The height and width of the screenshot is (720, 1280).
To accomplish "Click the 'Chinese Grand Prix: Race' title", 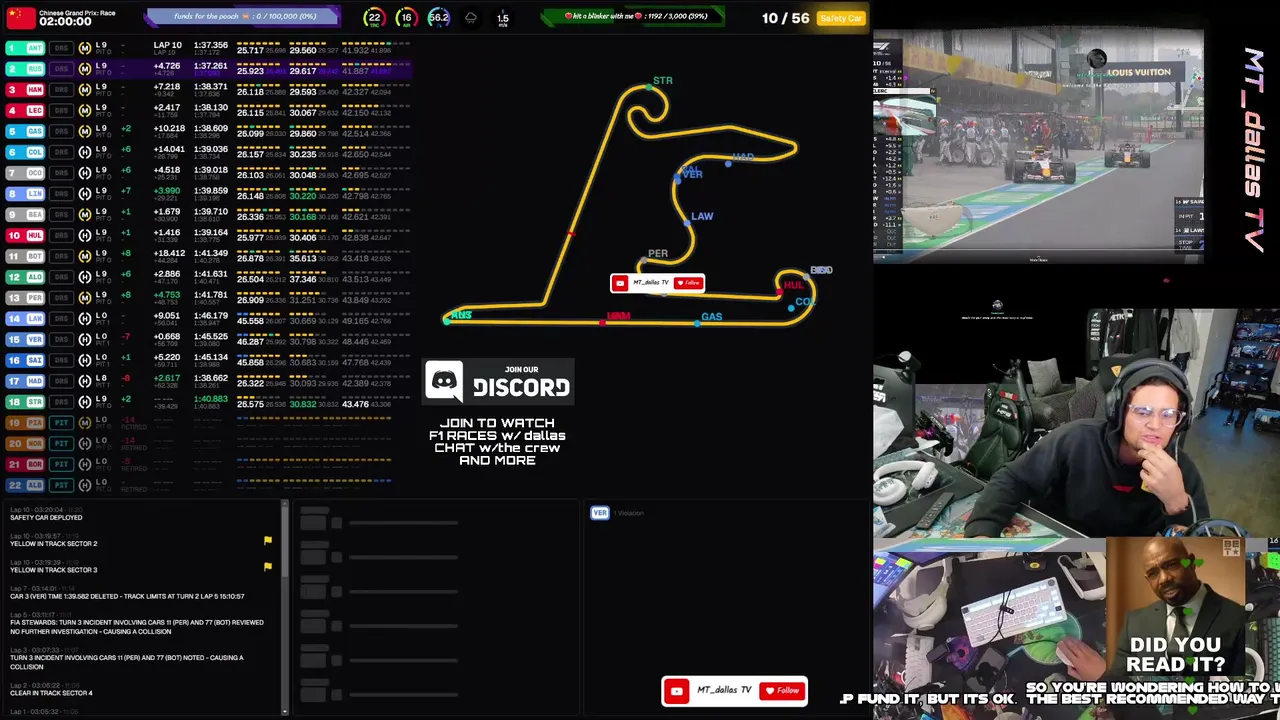I will click(79, 13).
